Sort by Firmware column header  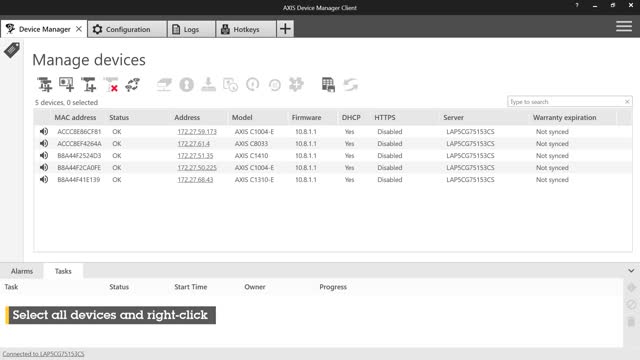pyautogui.click(x=306, y=118)
